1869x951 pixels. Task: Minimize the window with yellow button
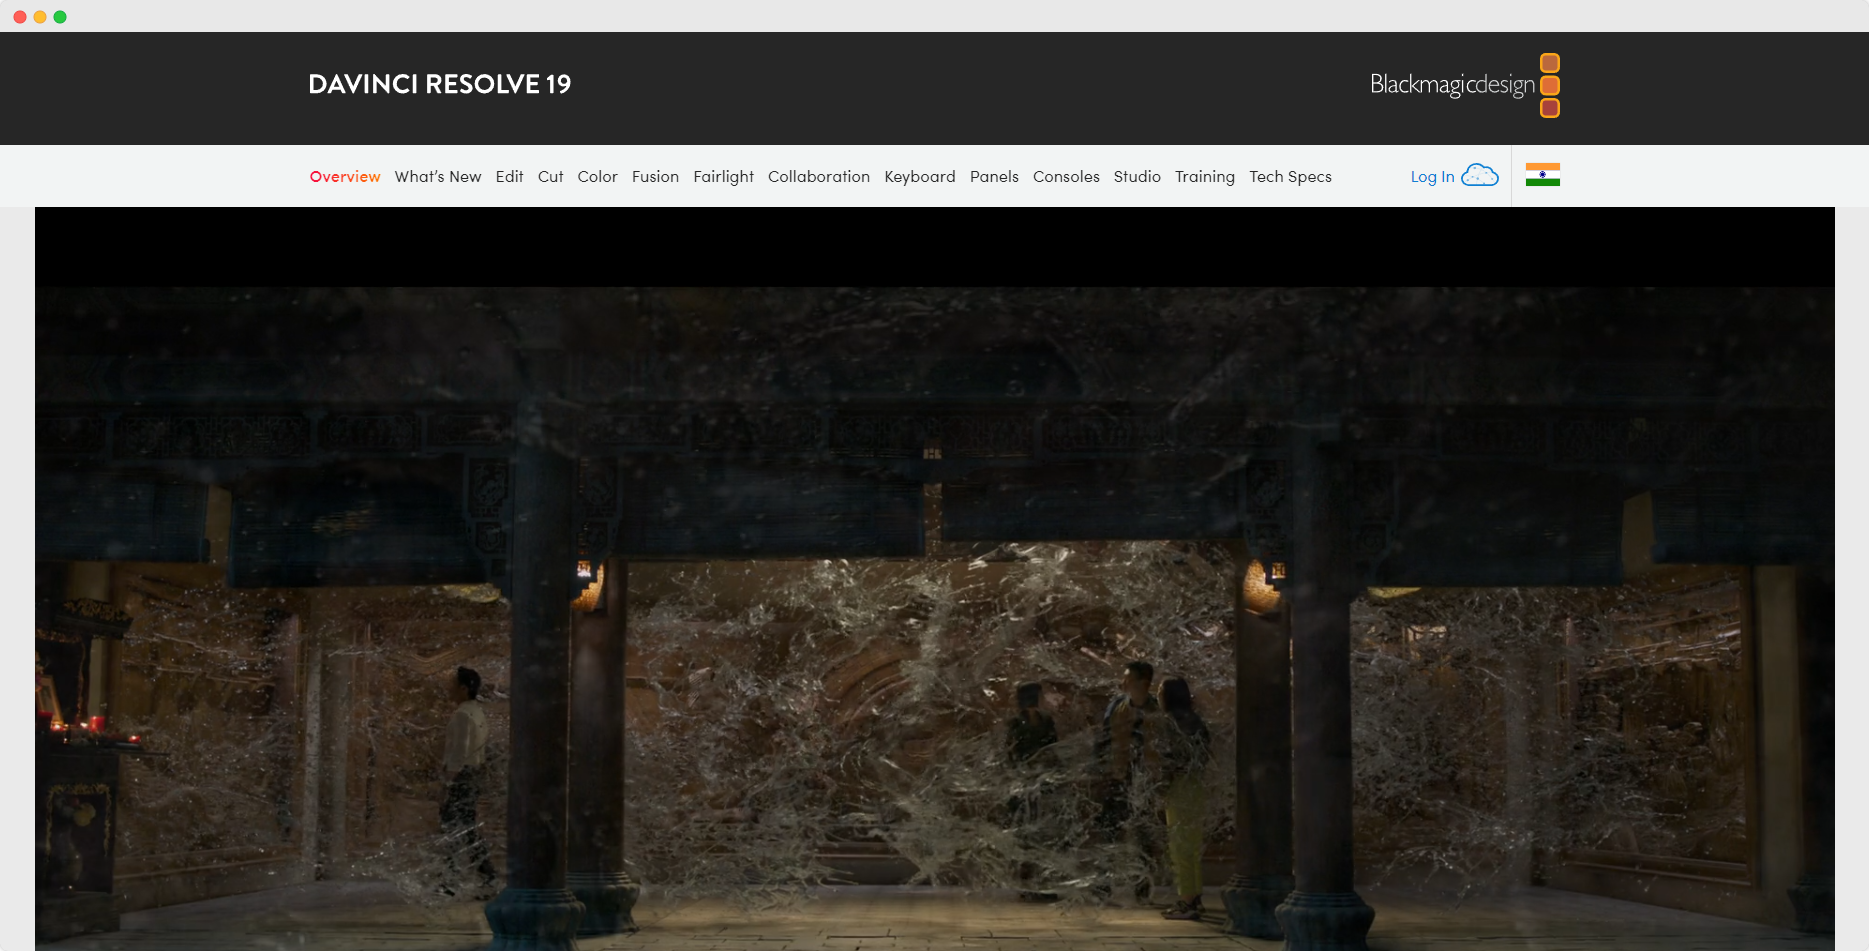pyautogui.click(x=40, y=17)
